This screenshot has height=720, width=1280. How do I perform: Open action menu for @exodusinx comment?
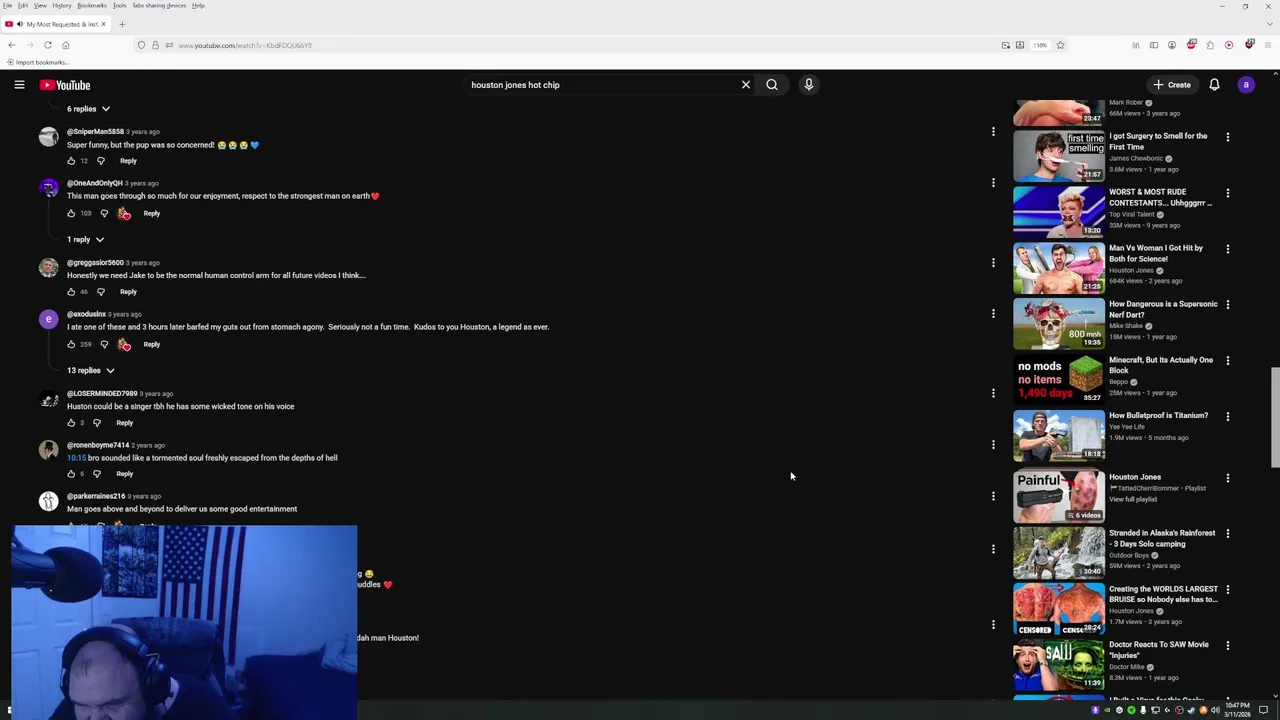pyautogui.click(x=993, y=314)
